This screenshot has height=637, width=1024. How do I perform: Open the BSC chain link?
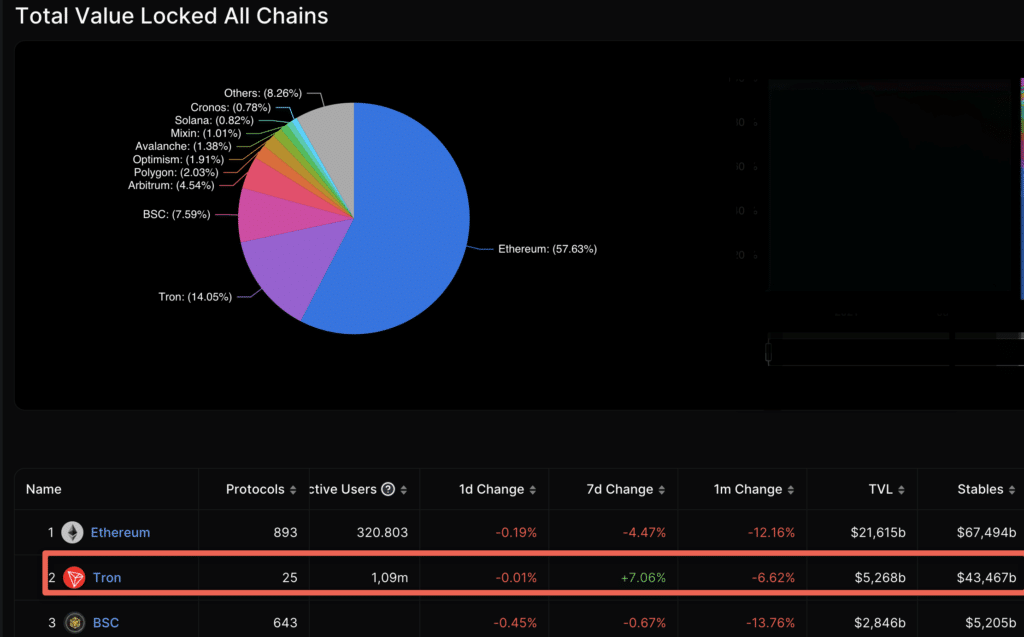click(105, 623)
